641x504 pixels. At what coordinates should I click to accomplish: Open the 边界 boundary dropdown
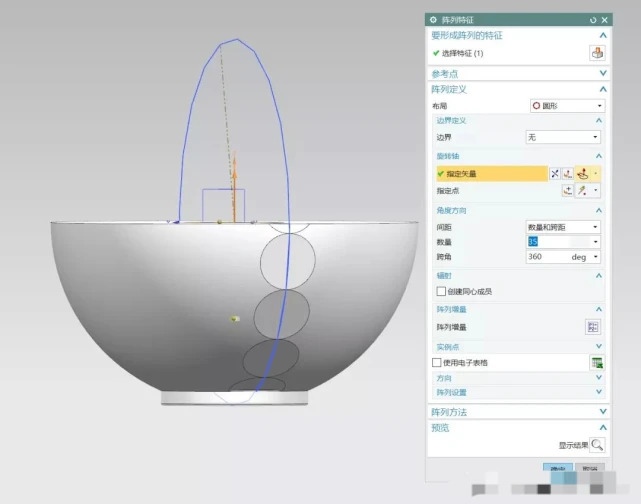[x=563, y=136]
